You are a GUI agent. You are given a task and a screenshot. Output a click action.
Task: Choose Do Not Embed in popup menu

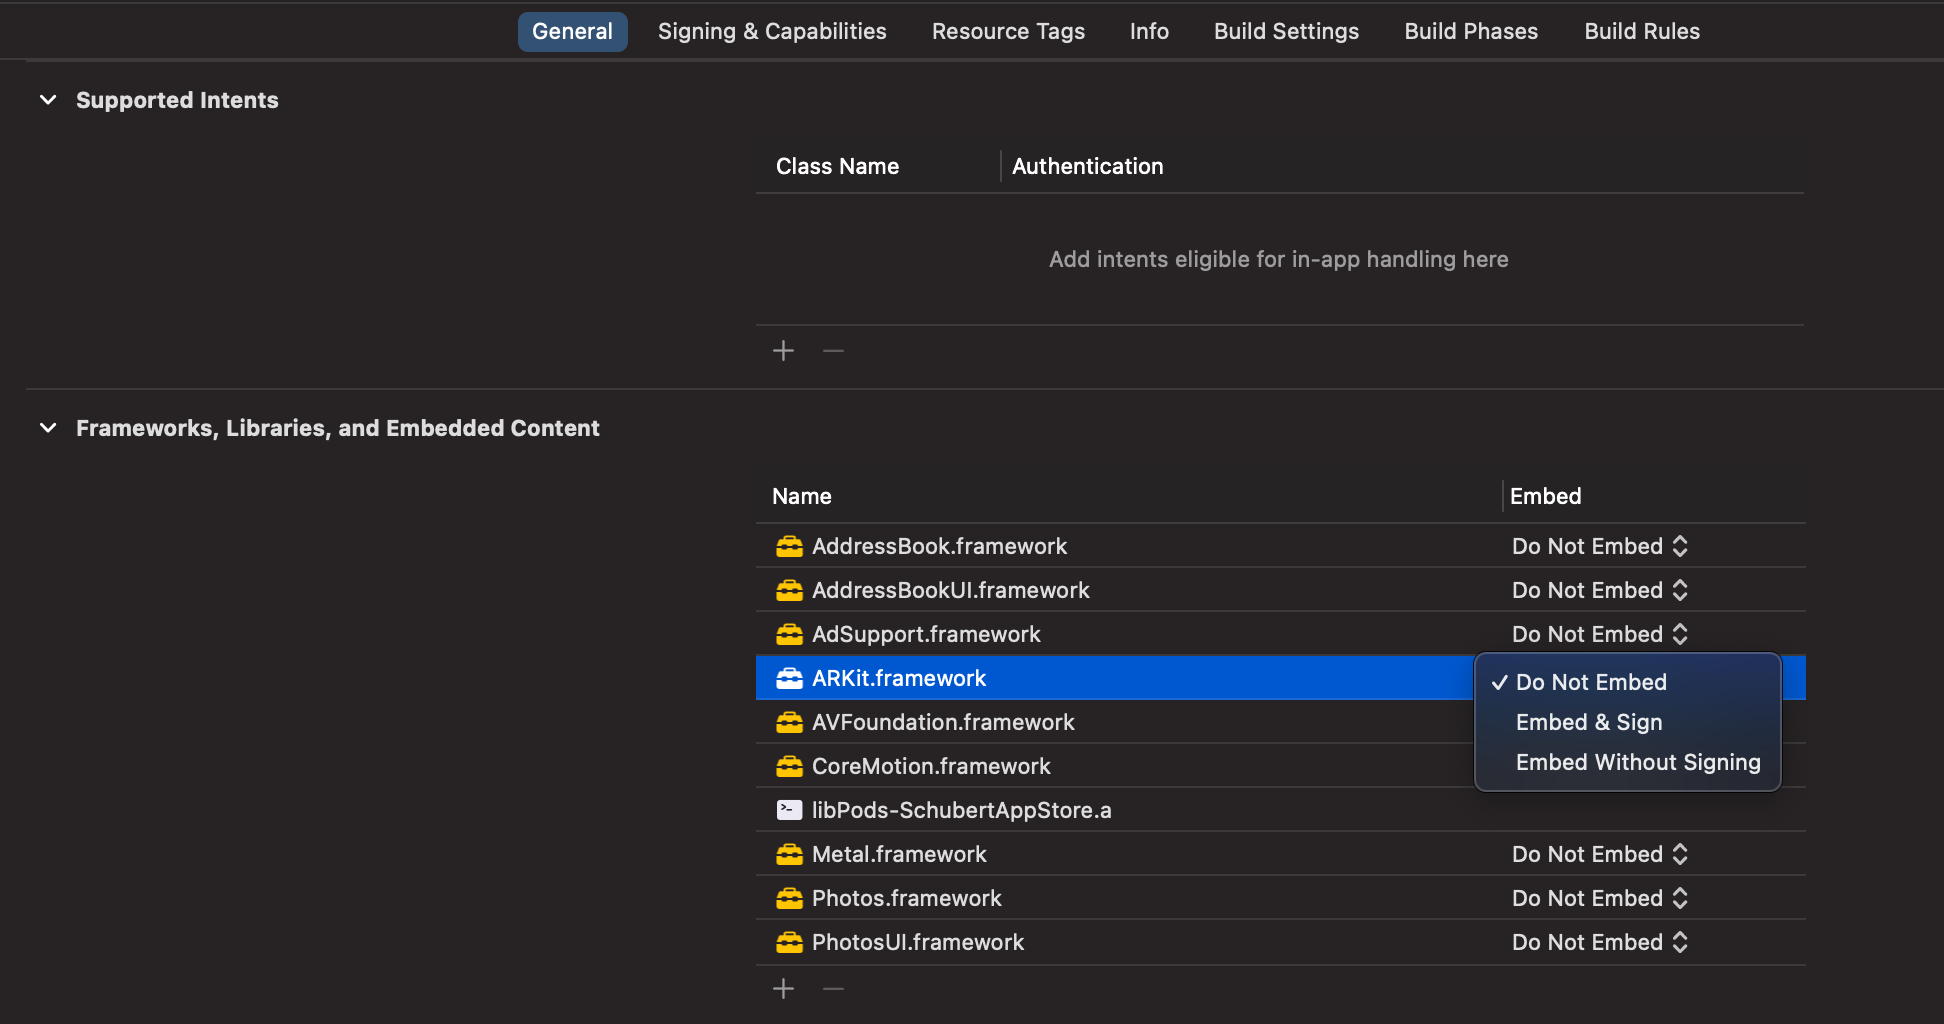pyautogui.click(x=1628, y=682)
